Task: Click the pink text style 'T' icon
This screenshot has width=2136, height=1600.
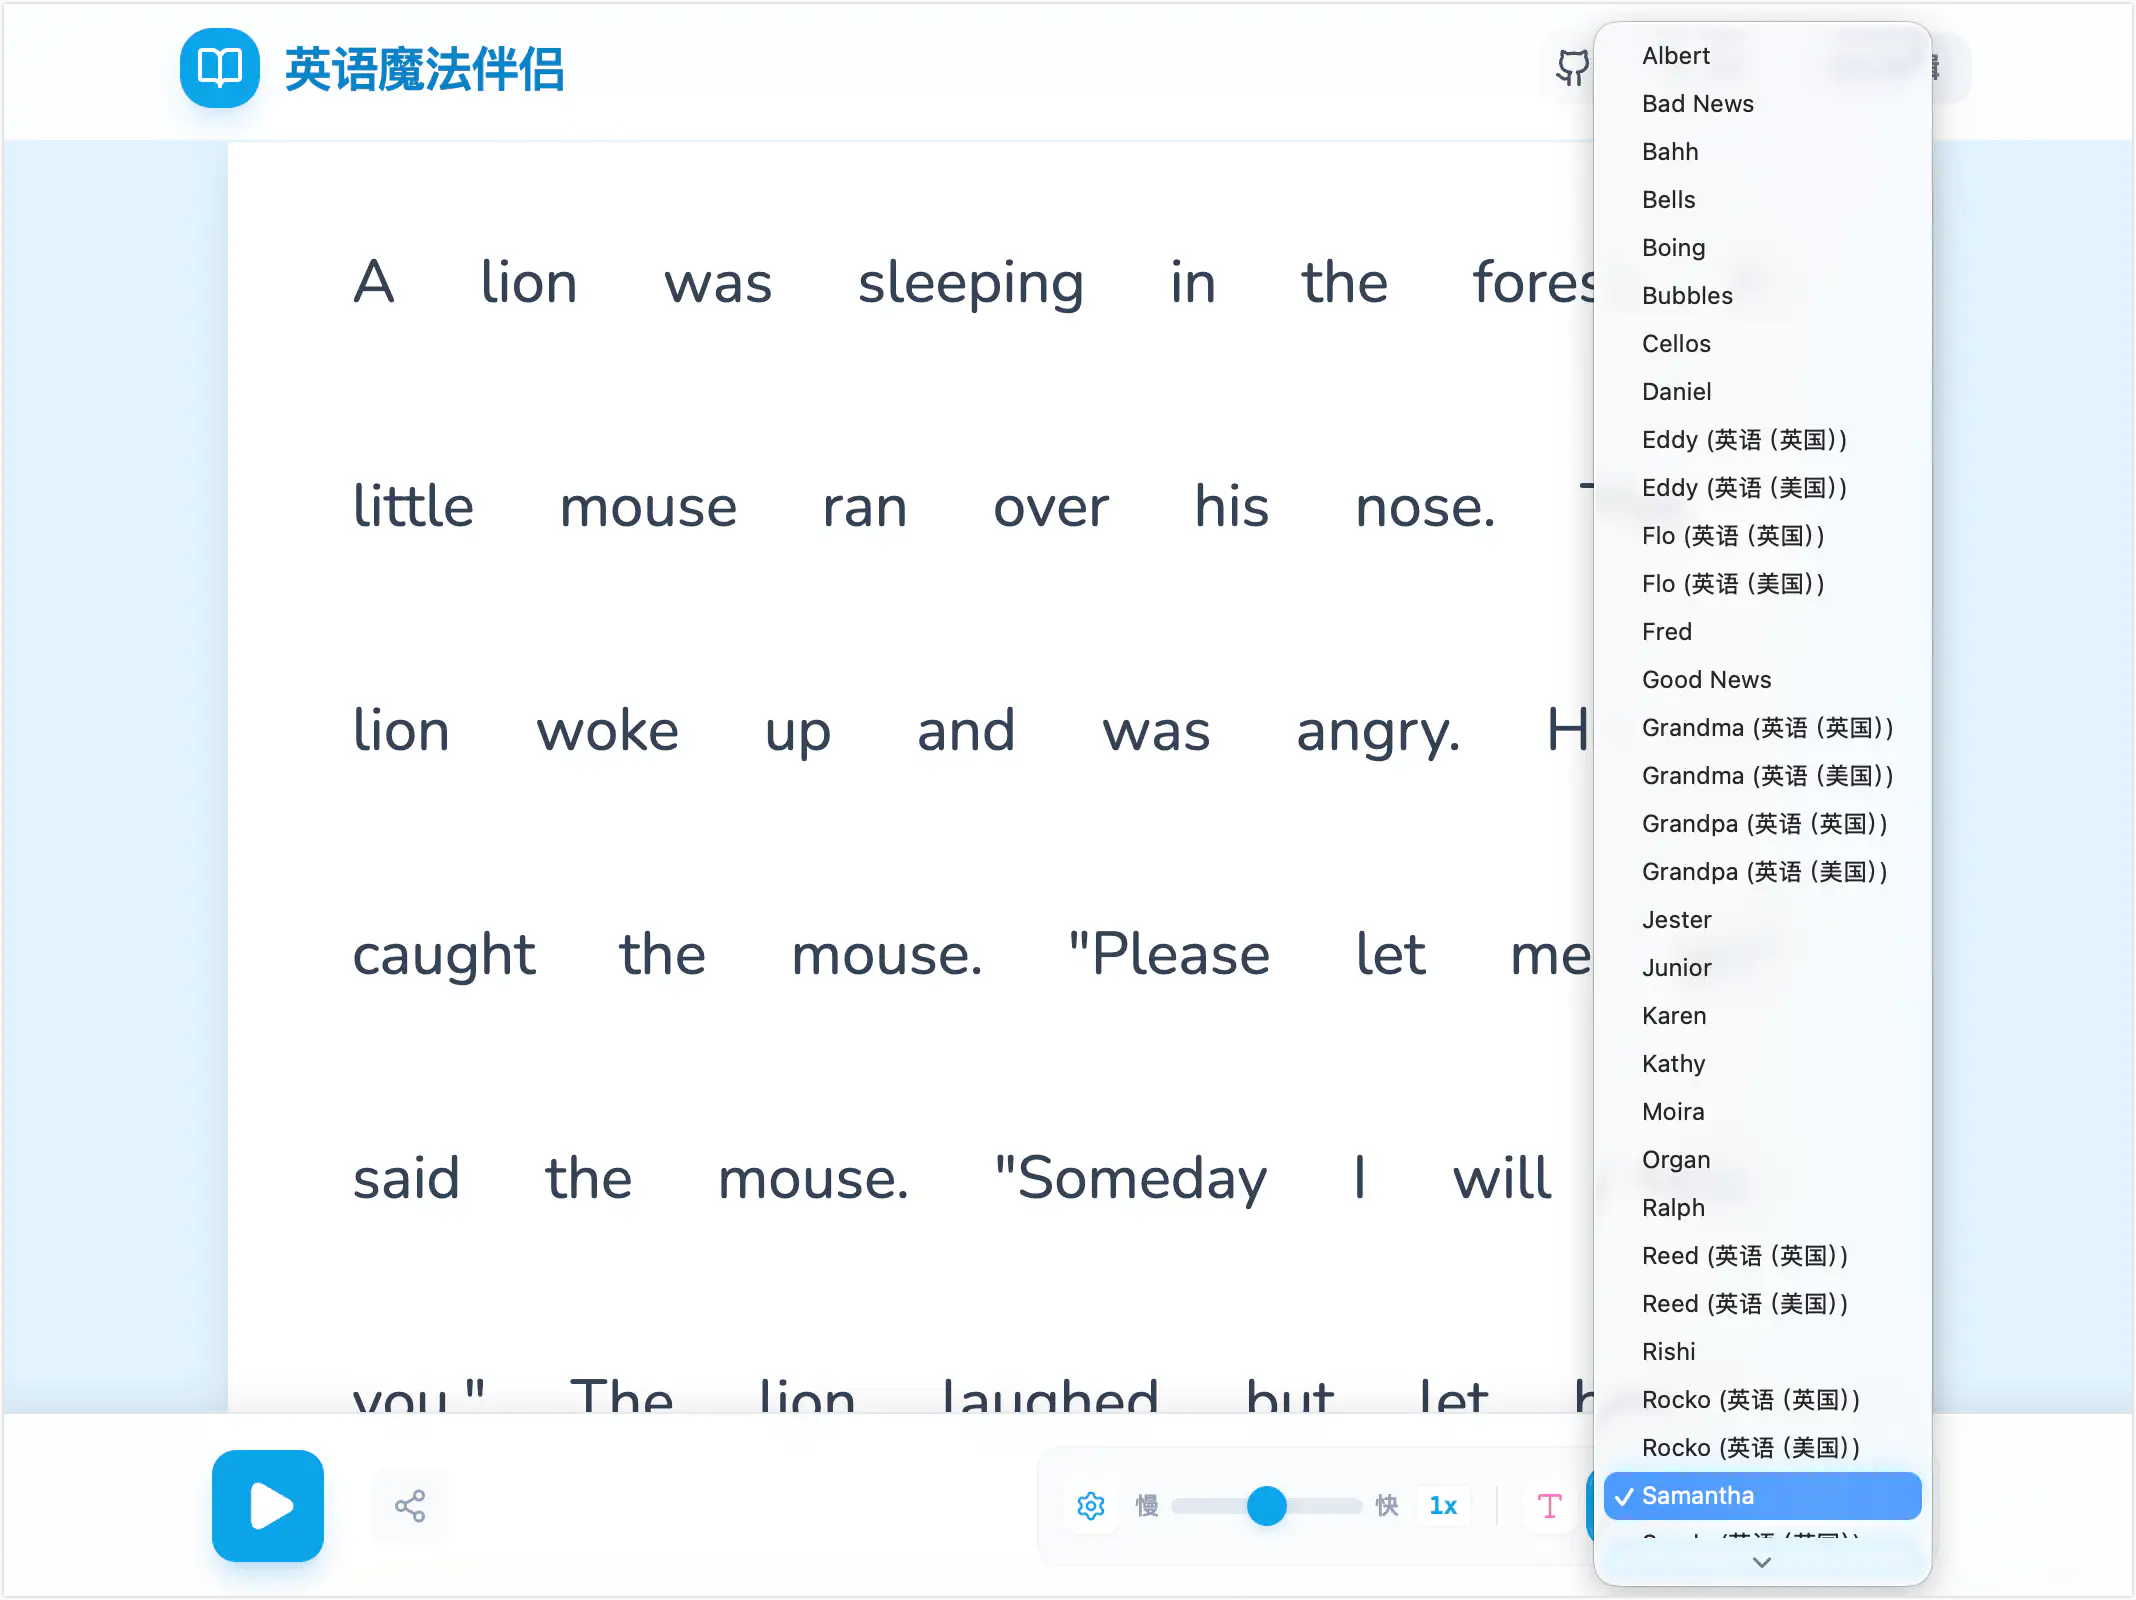Action: [x=1548, y=1506]
